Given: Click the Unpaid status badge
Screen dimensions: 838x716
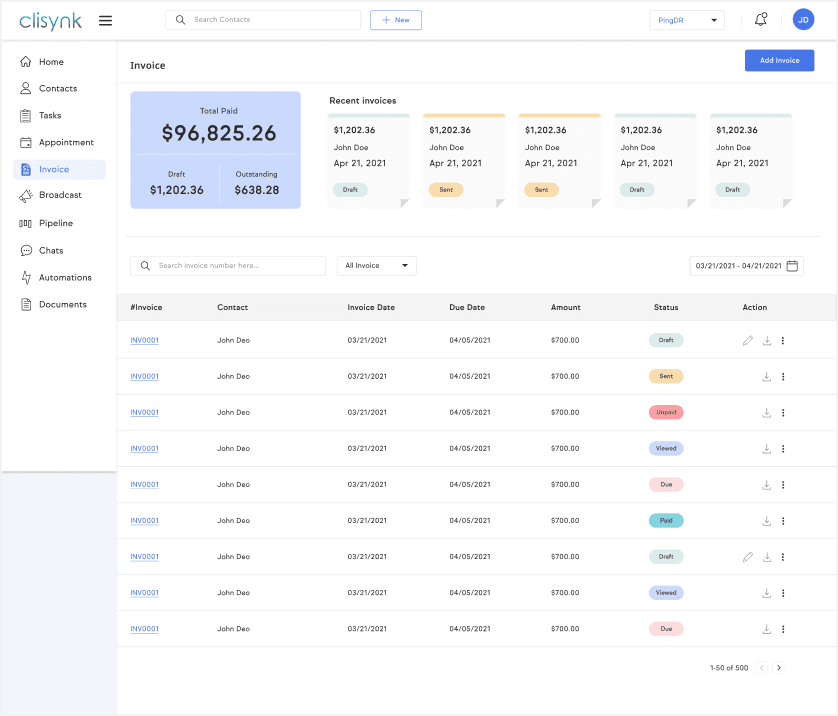Looking at the screenshot, I should coord(666,413).
